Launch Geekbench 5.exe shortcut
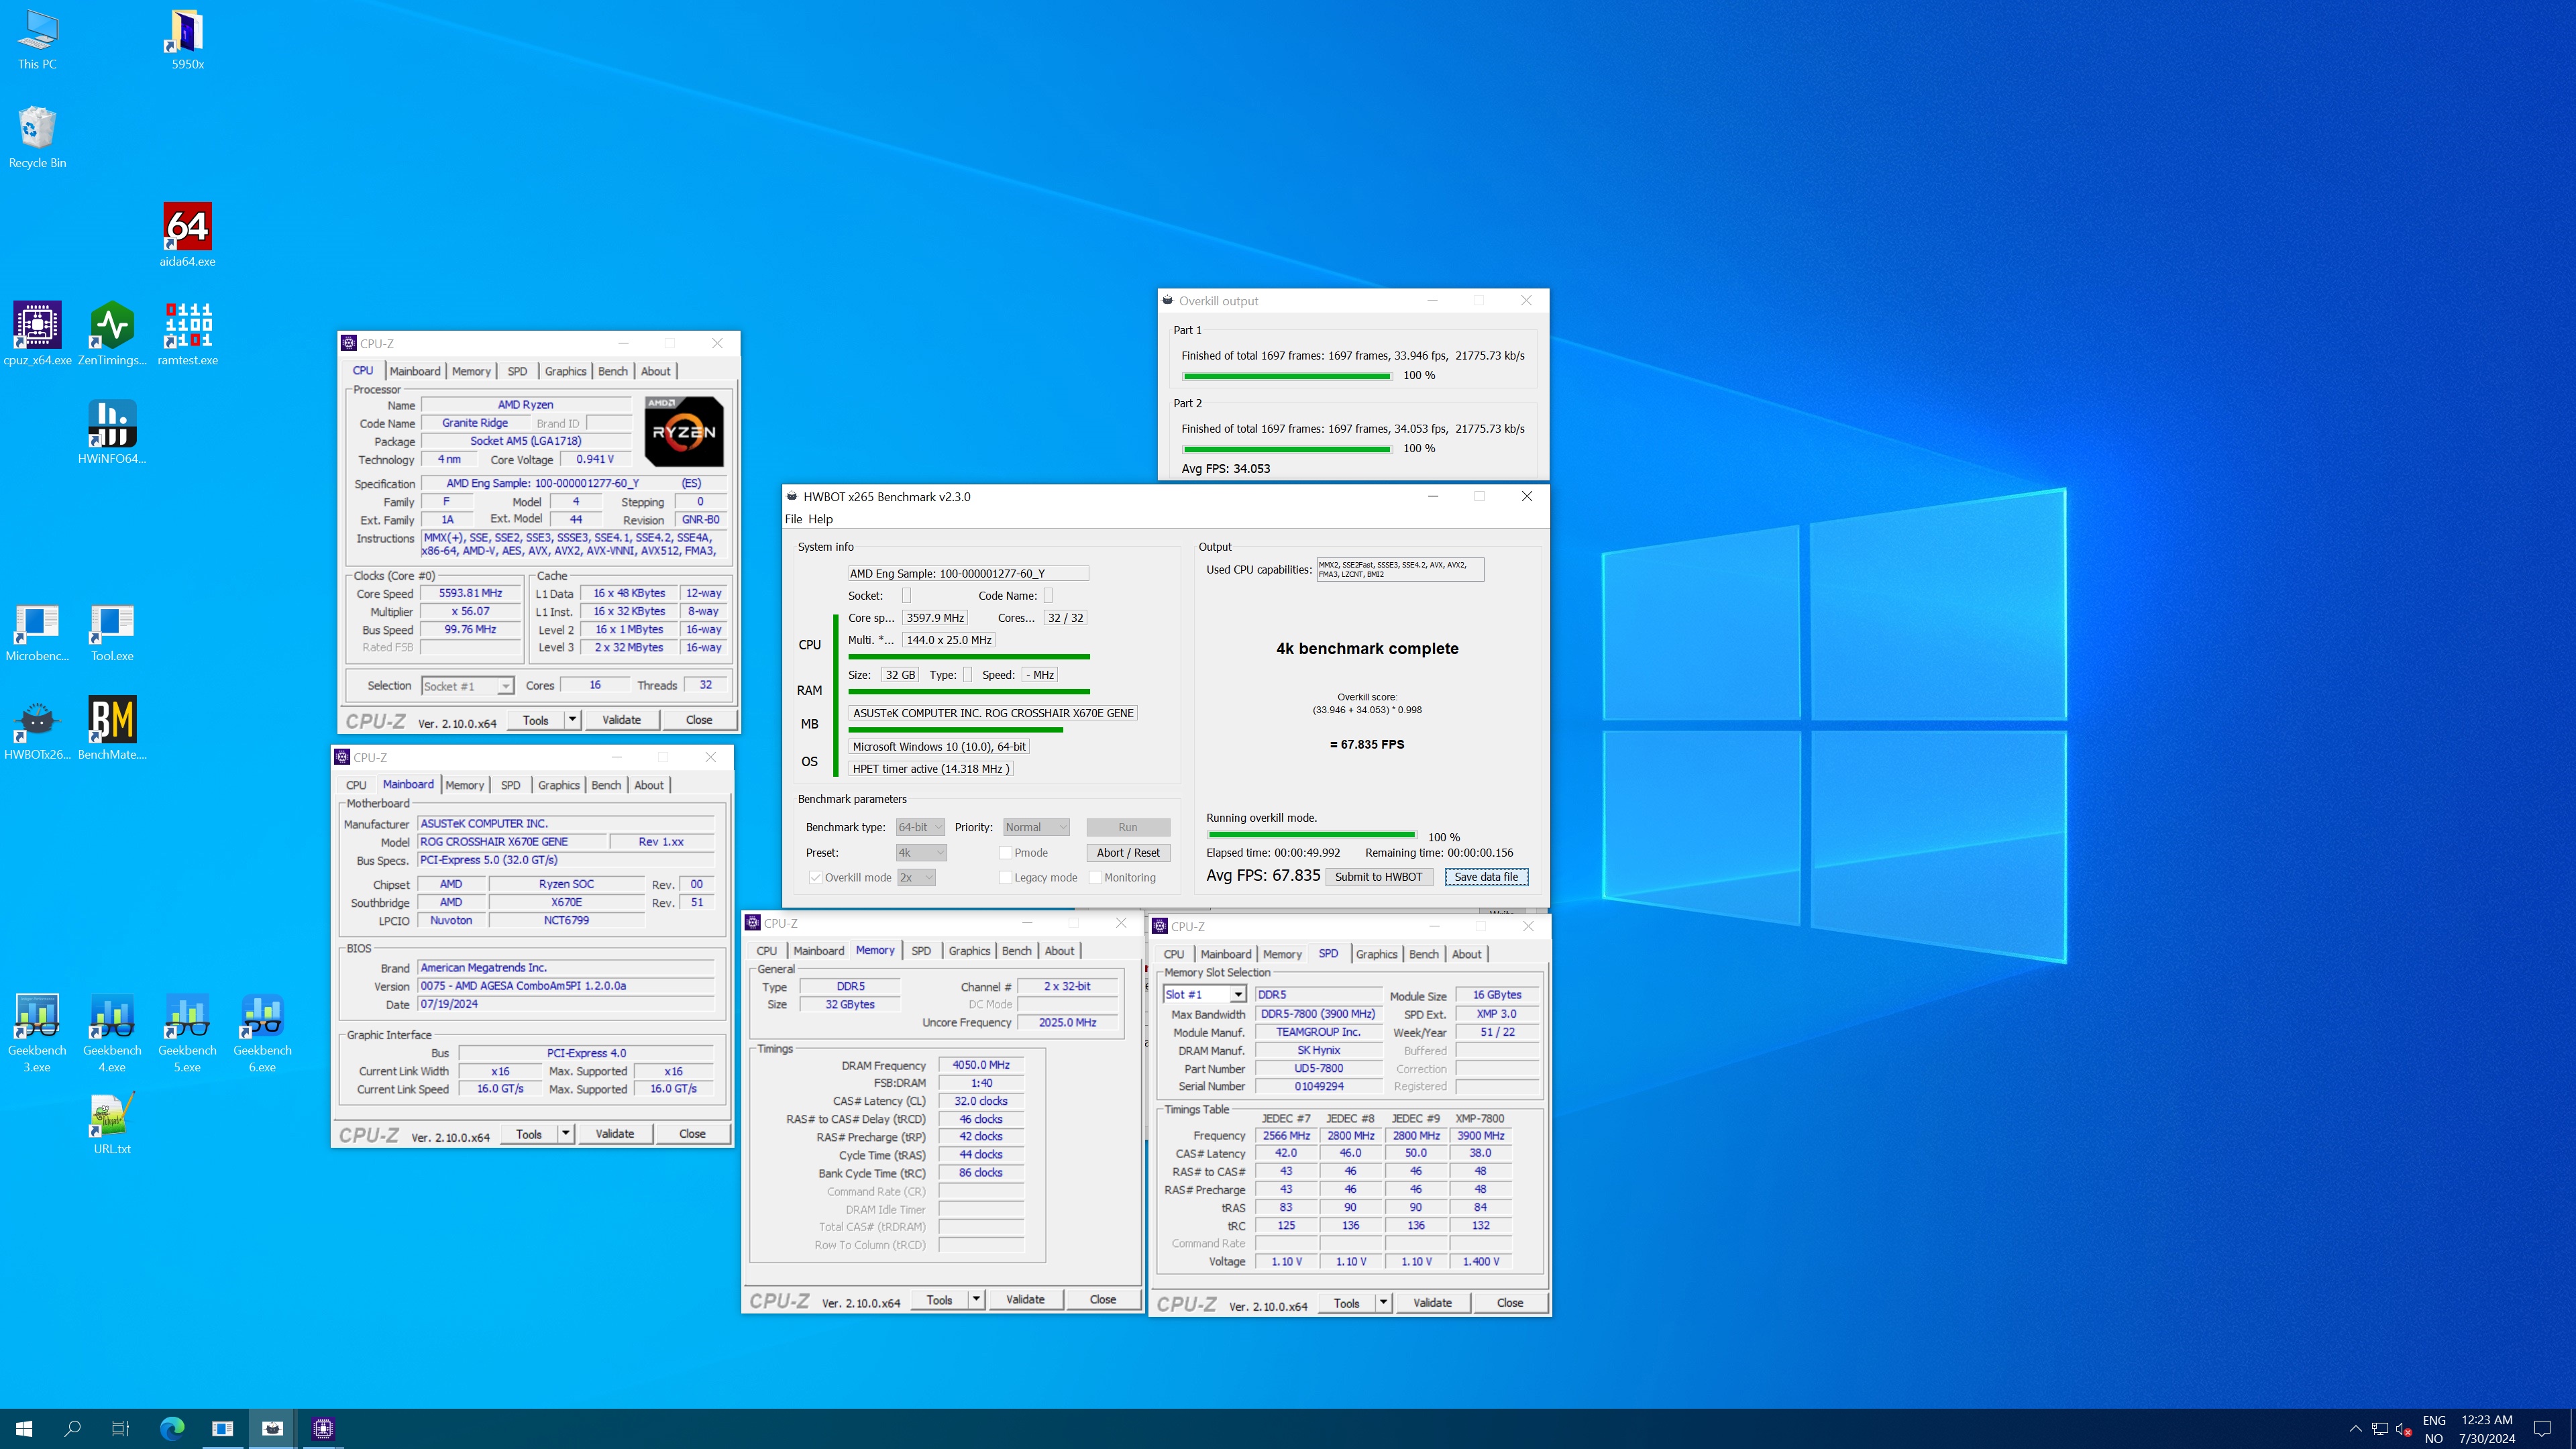2576x1449 pixels. (x=187, y=1033)
